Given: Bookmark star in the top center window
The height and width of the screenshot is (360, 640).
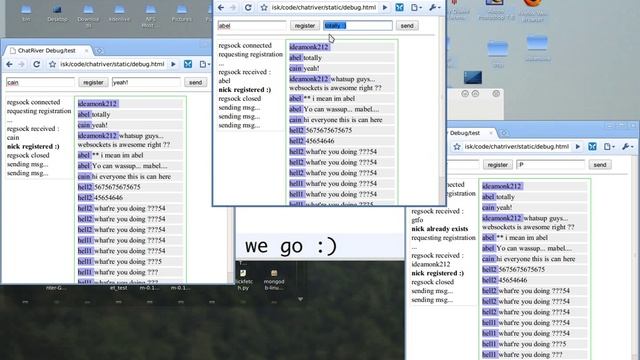Looking at the screenshot, I should (x=264, y=7).
